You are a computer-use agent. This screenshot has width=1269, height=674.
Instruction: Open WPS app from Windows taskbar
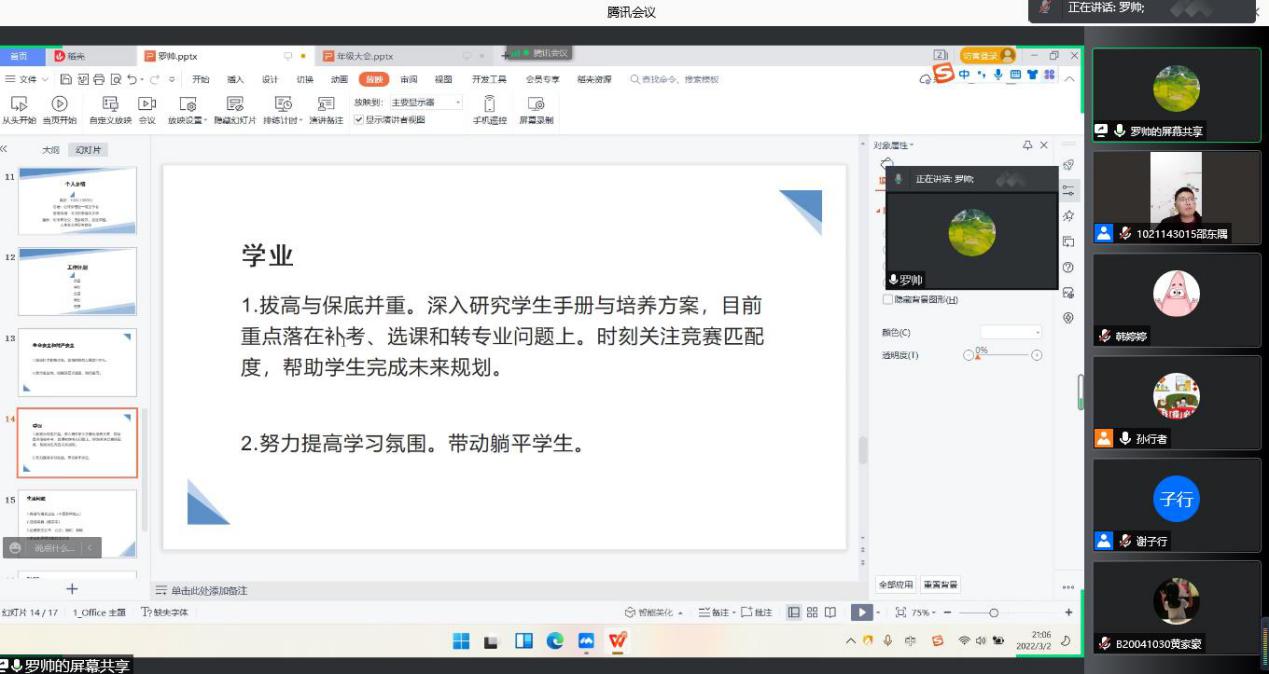point(618,641)
